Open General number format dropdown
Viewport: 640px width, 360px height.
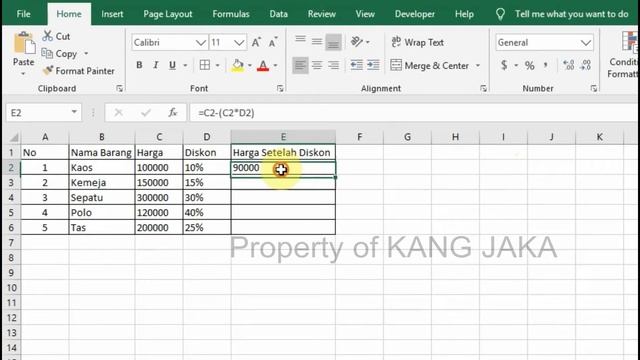(x=586, y=42)
